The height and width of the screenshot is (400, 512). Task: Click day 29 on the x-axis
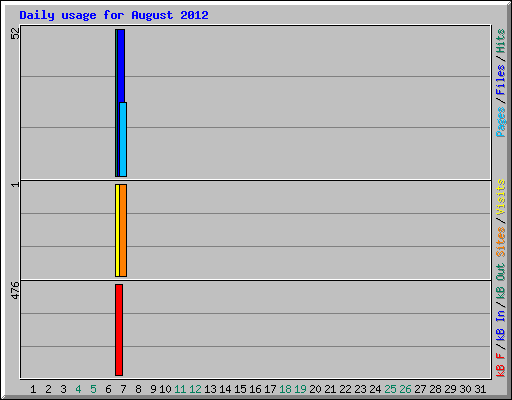tap(450, 389)
